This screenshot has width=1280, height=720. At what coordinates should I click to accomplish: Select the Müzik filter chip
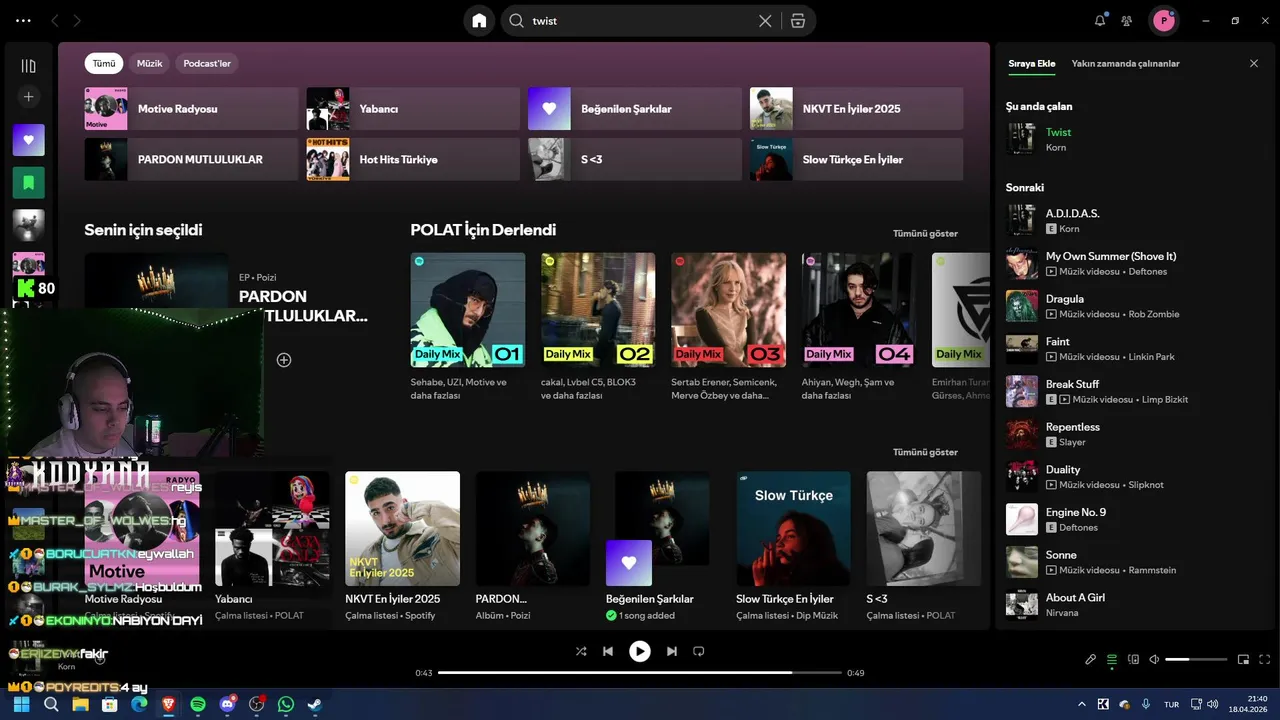pos(149,63)
